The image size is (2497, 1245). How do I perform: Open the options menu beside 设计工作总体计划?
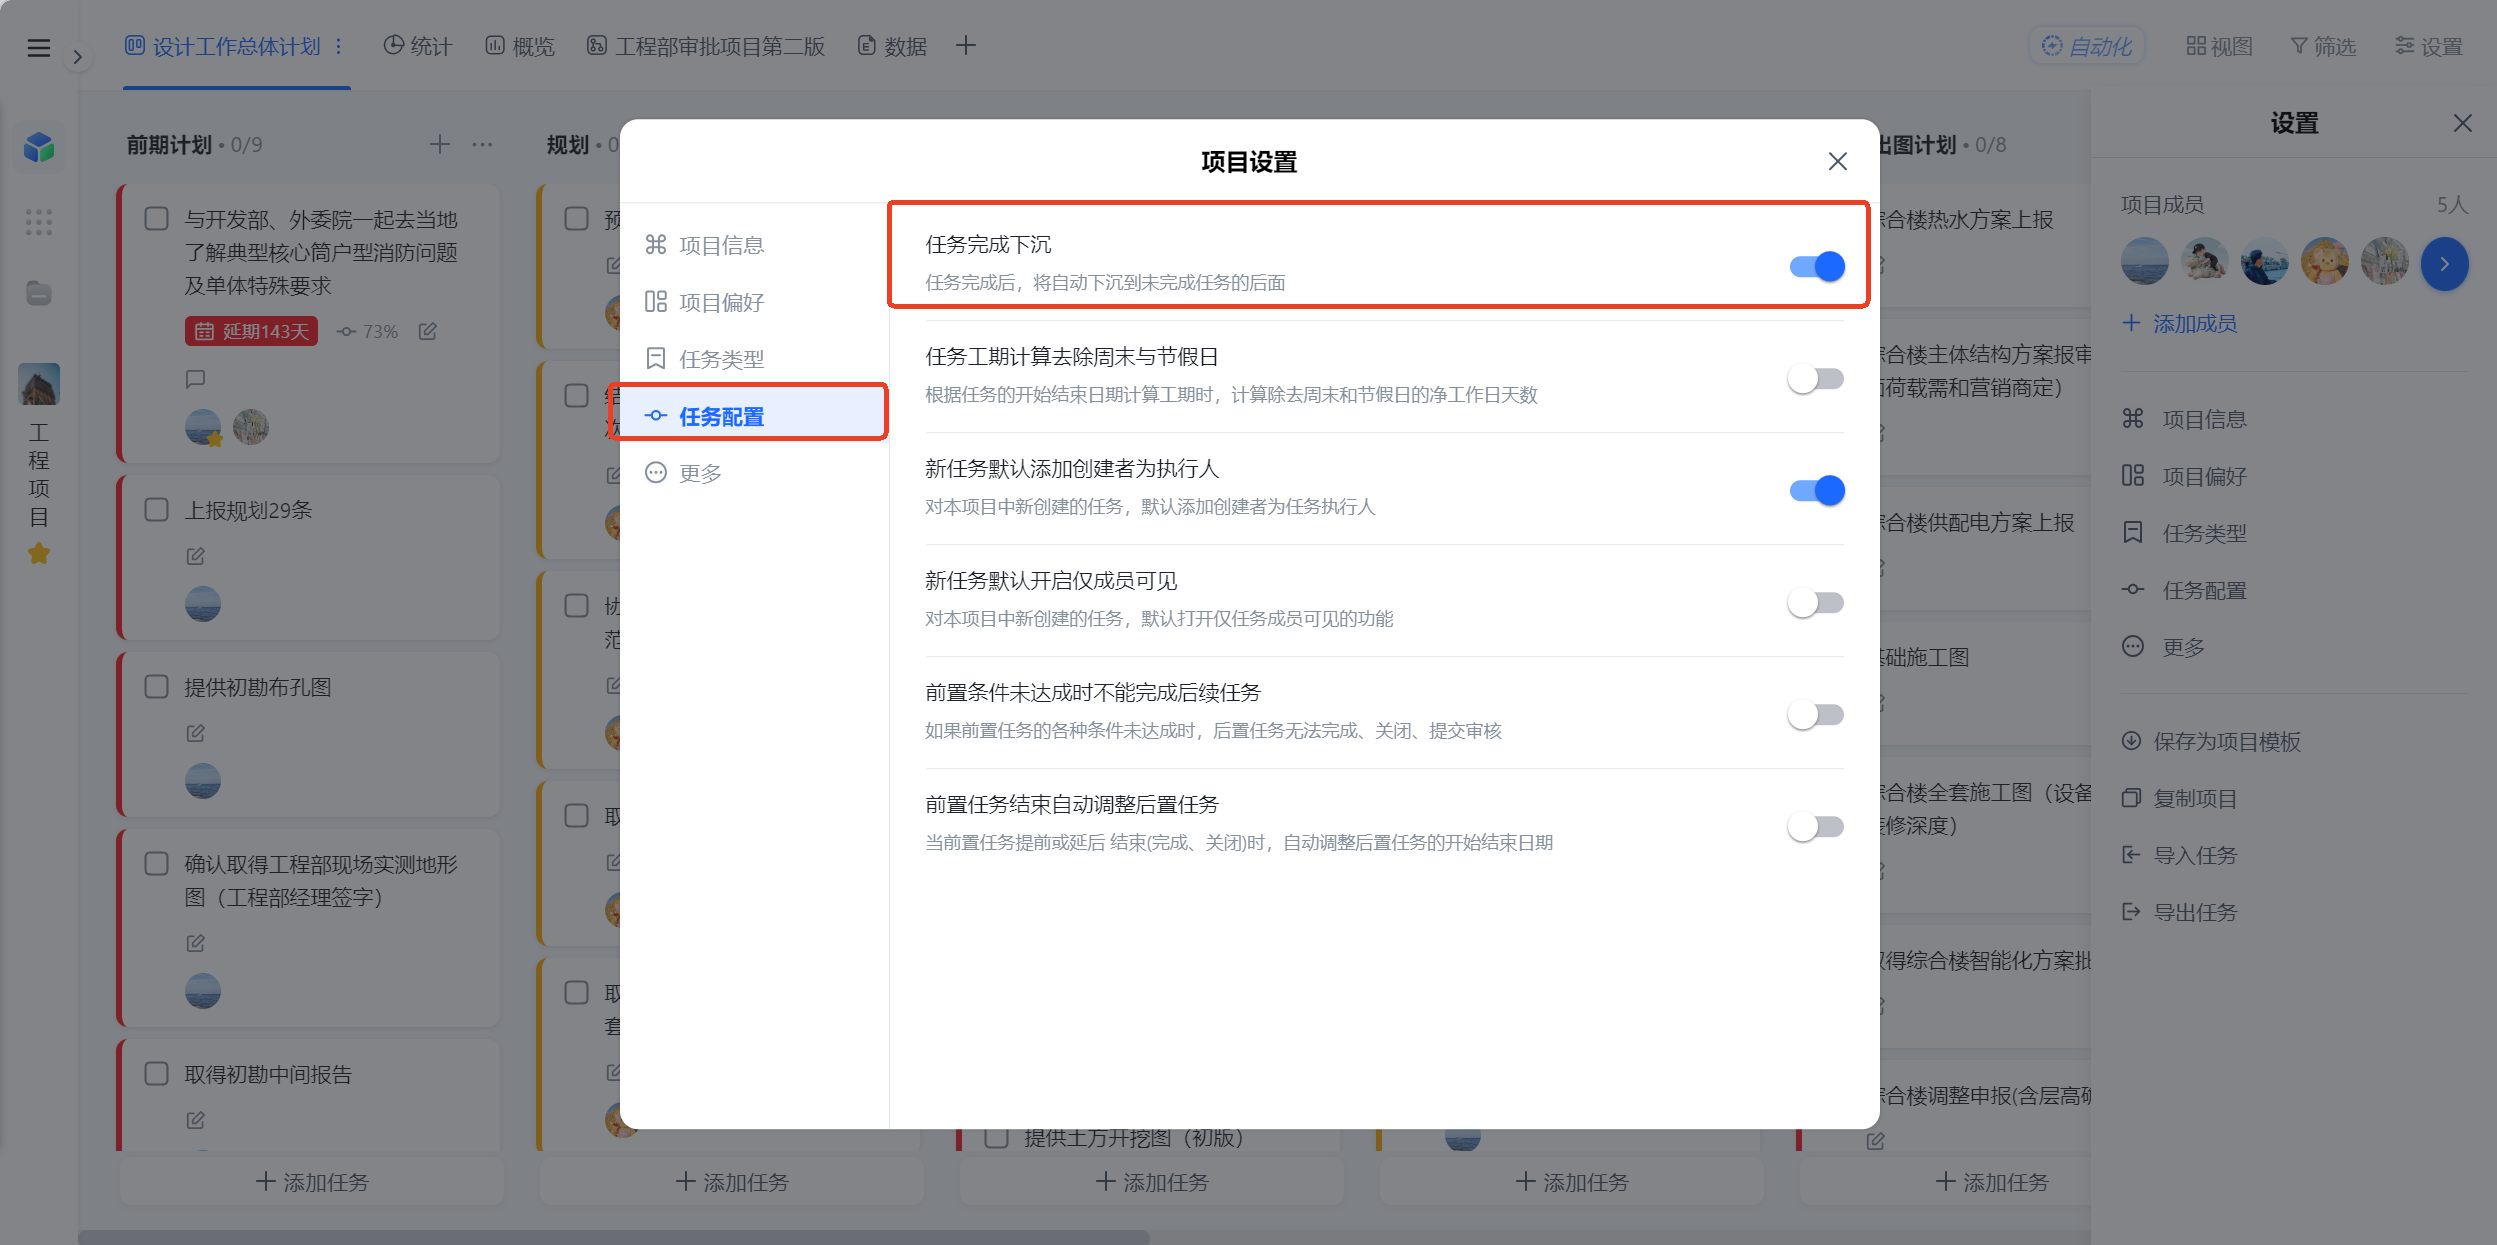(339, 46)
